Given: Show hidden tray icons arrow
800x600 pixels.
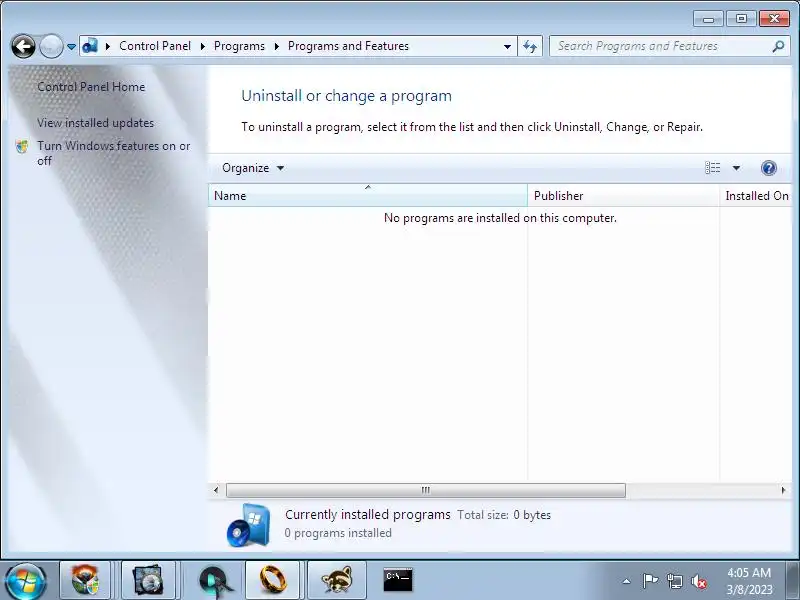Looking at the screenshot, I should tap(627, 581).
